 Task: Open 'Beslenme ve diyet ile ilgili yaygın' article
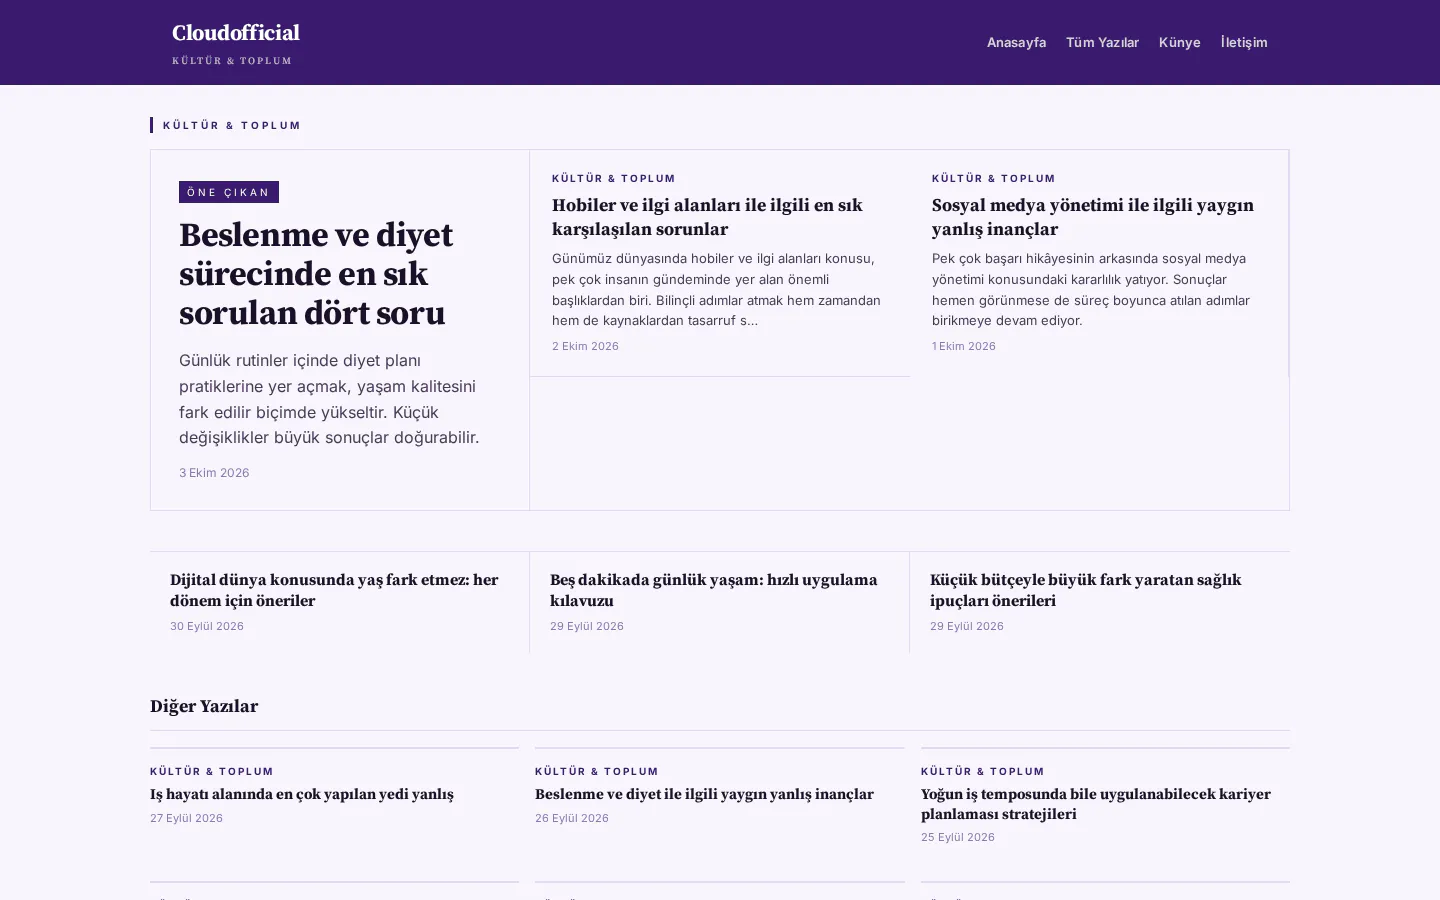[x=704, y=794]
